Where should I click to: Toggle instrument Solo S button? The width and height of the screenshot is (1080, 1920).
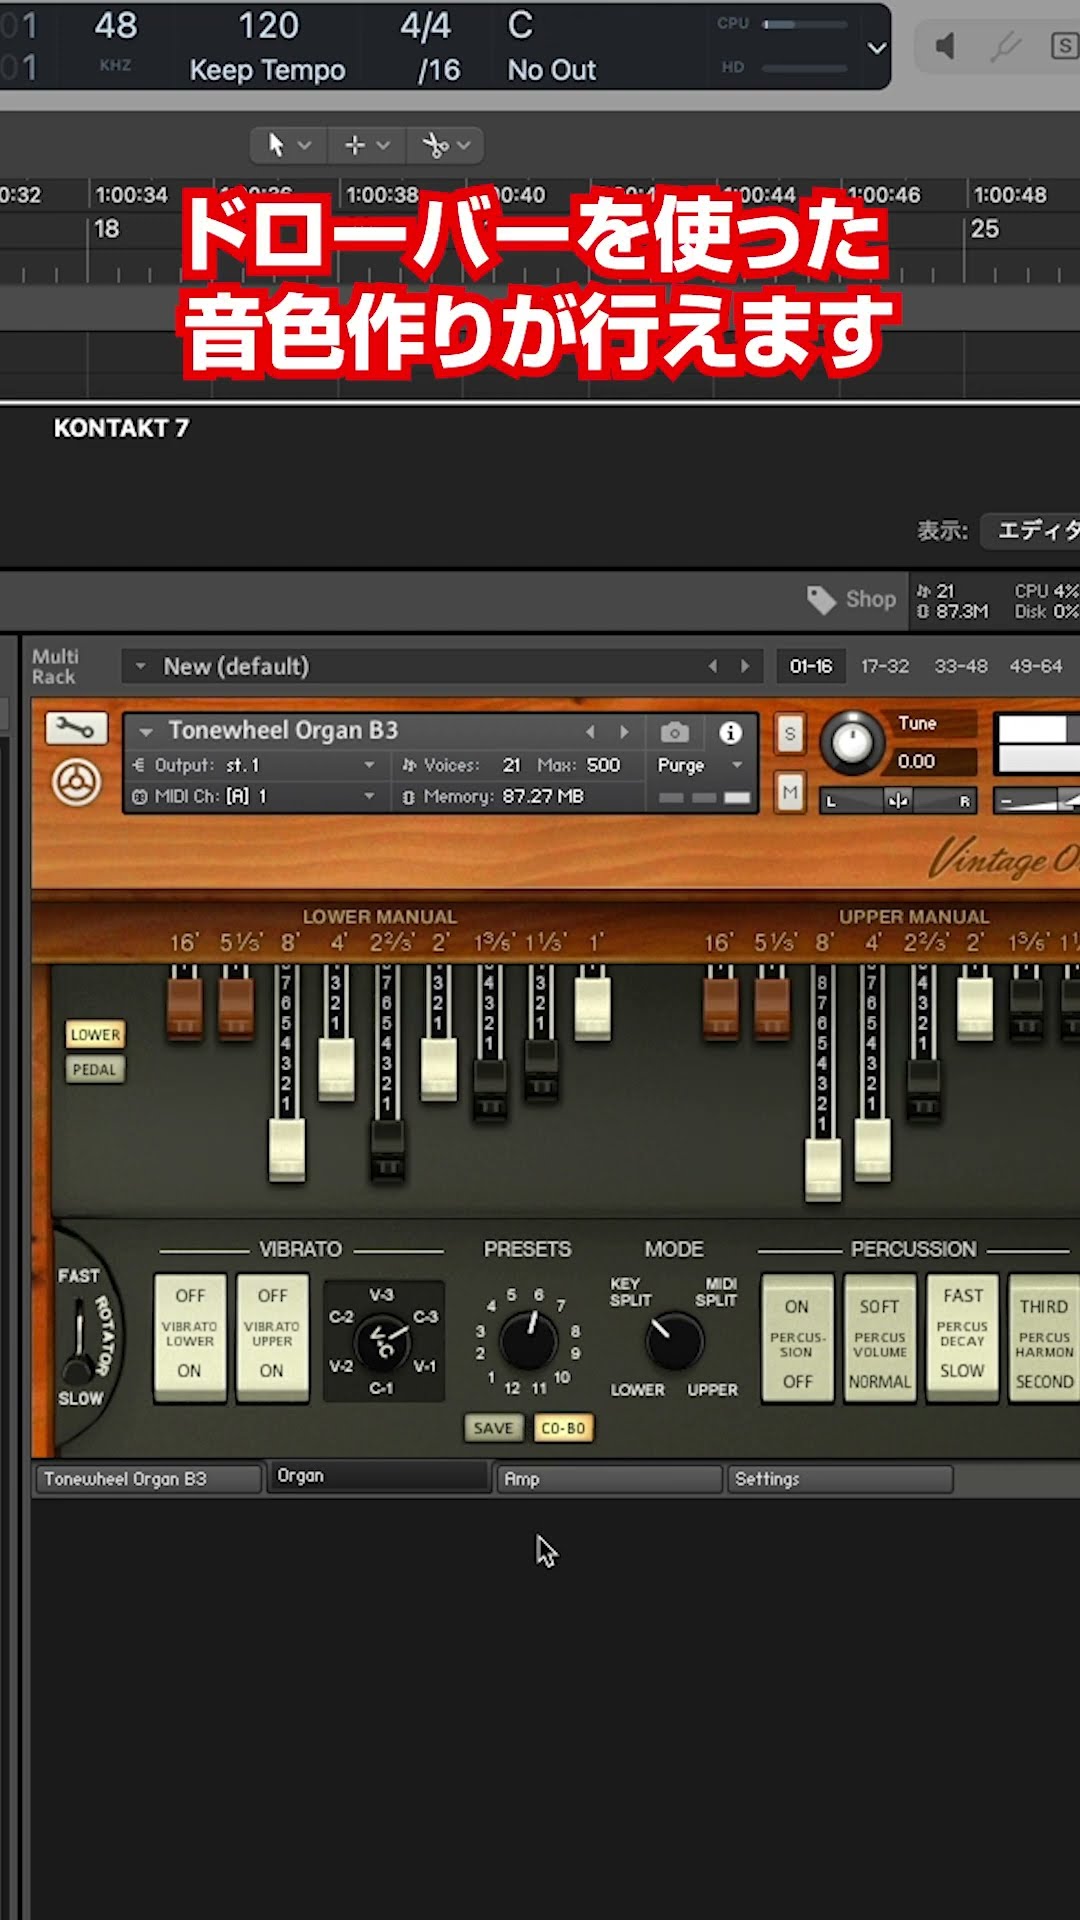coord(790,734)
